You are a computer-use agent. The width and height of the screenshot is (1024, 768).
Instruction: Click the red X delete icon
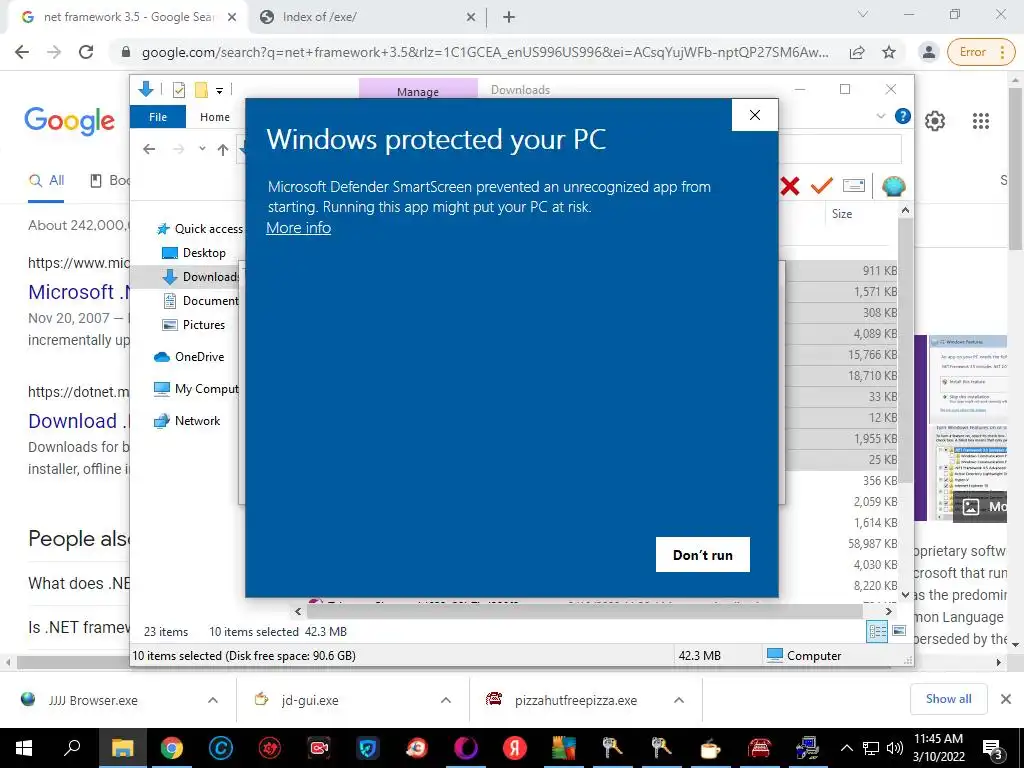click(790, 187)
